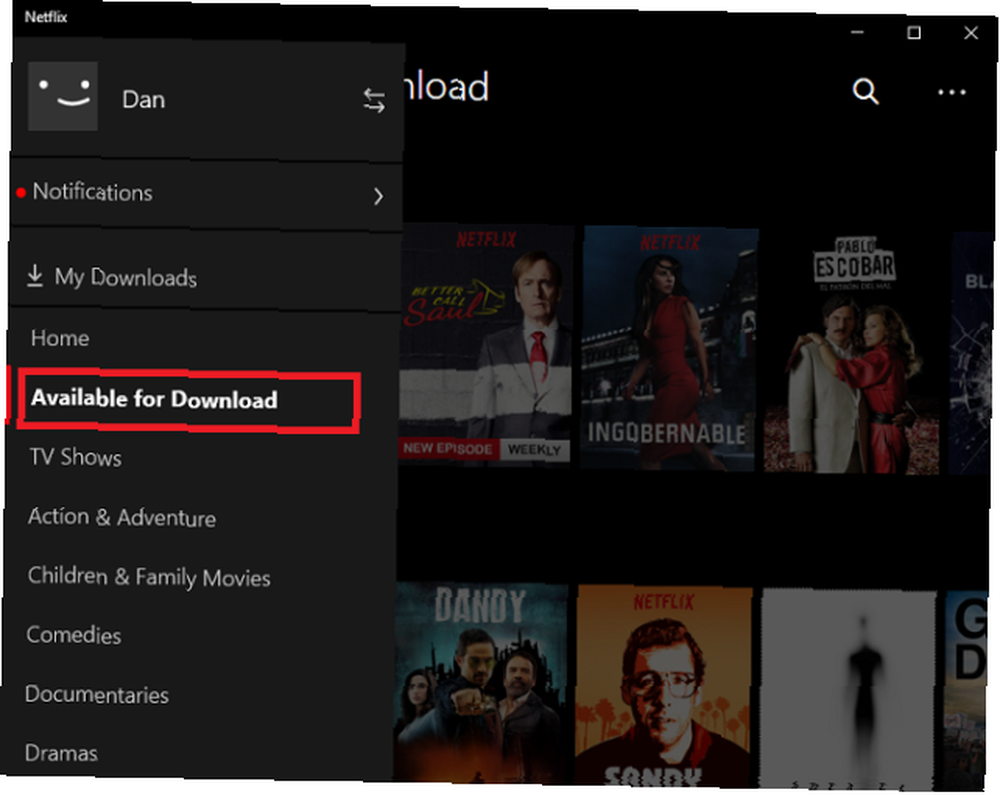Open the Documentaries category

tap(97, 694)
